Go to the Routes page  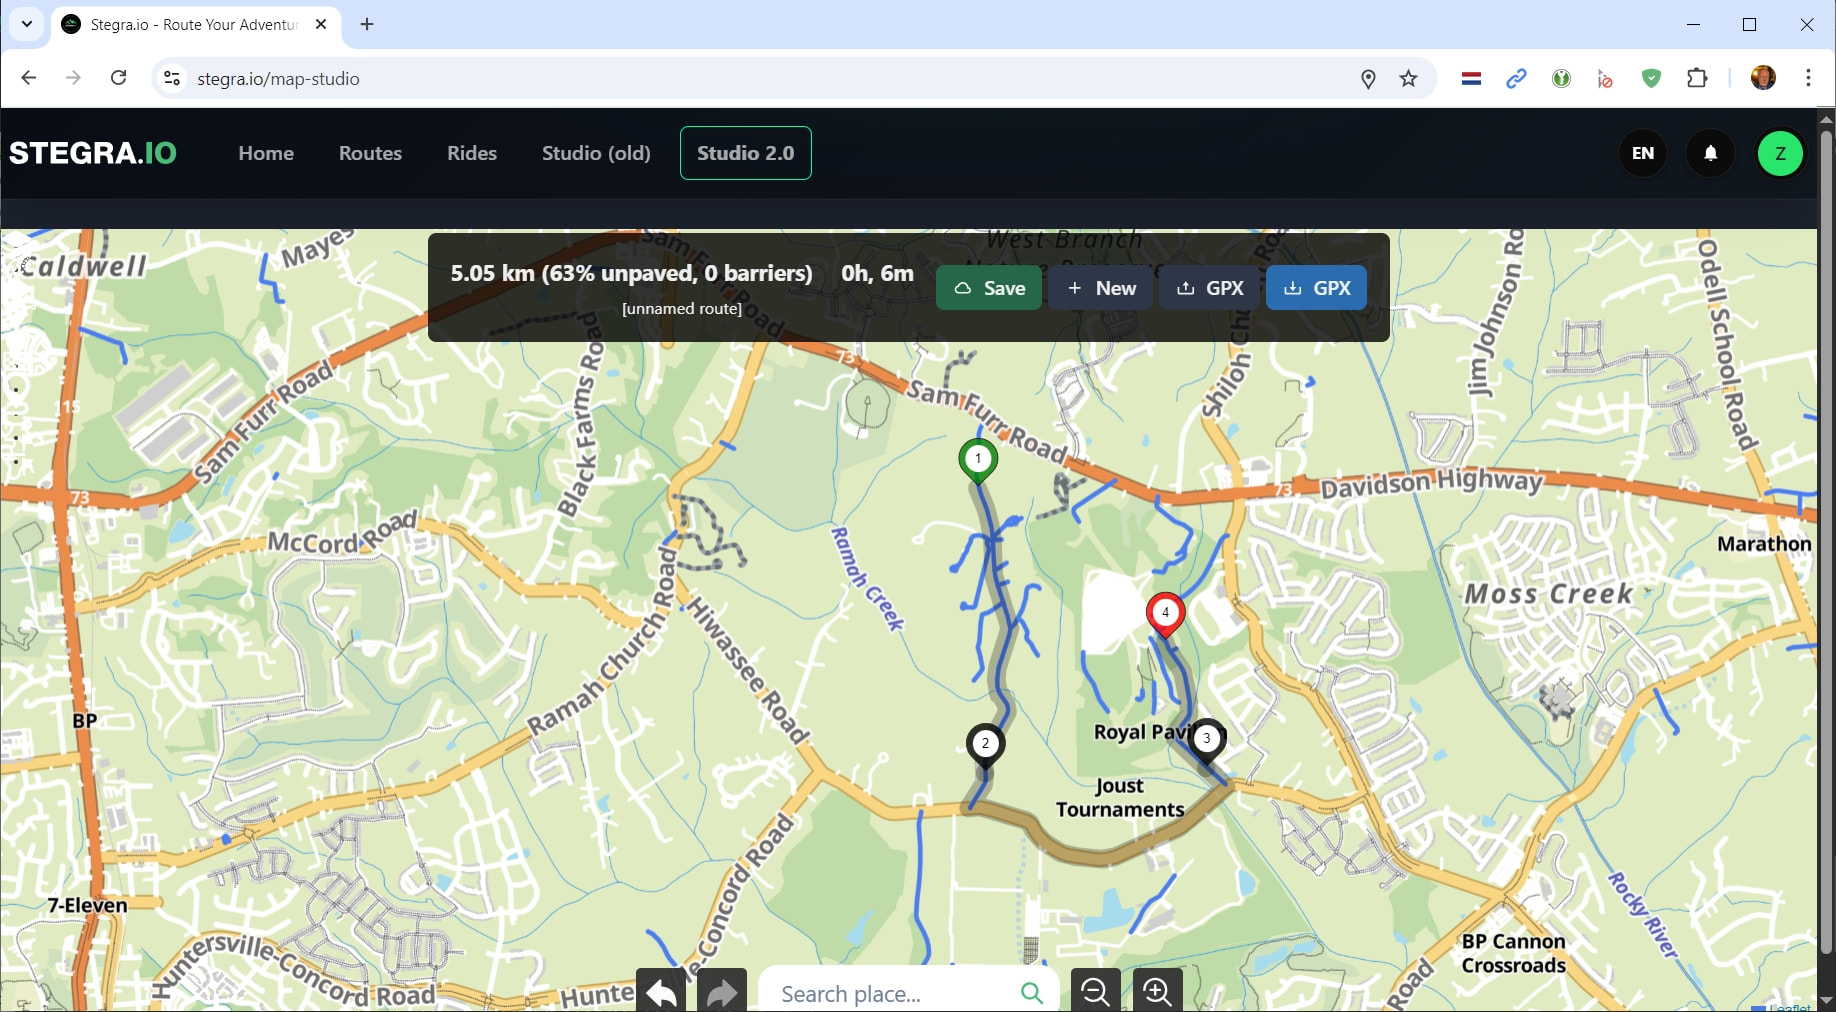click(370, 153)
